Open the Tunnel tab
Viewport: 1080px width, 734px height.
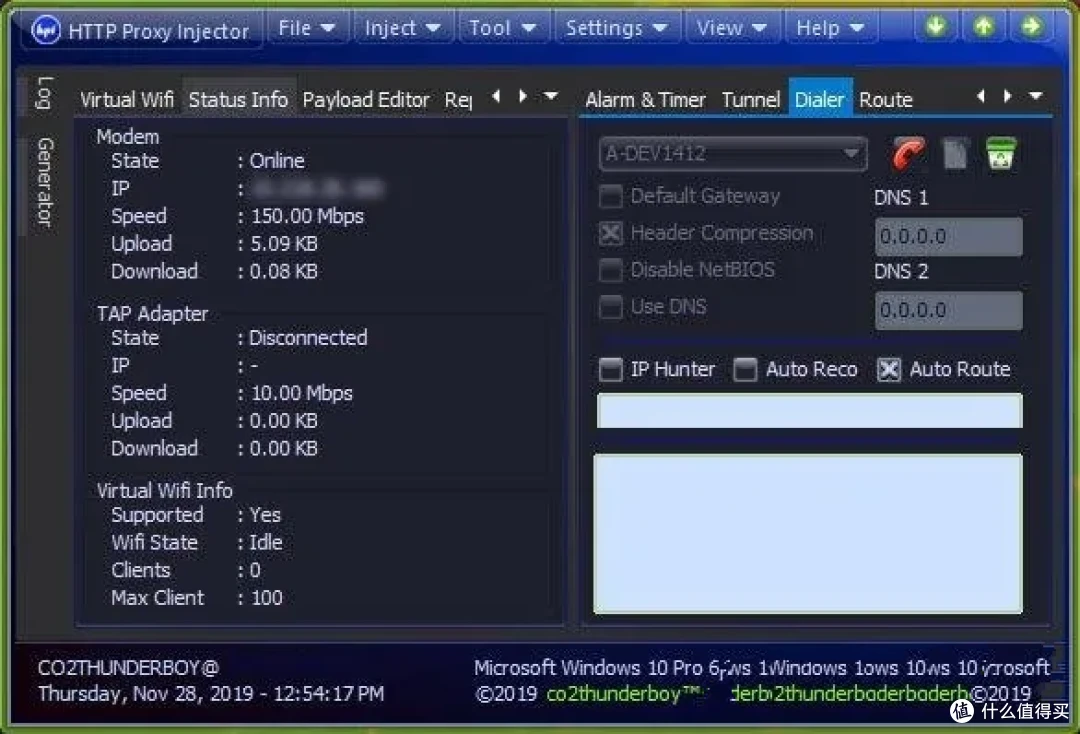(751, 100)
